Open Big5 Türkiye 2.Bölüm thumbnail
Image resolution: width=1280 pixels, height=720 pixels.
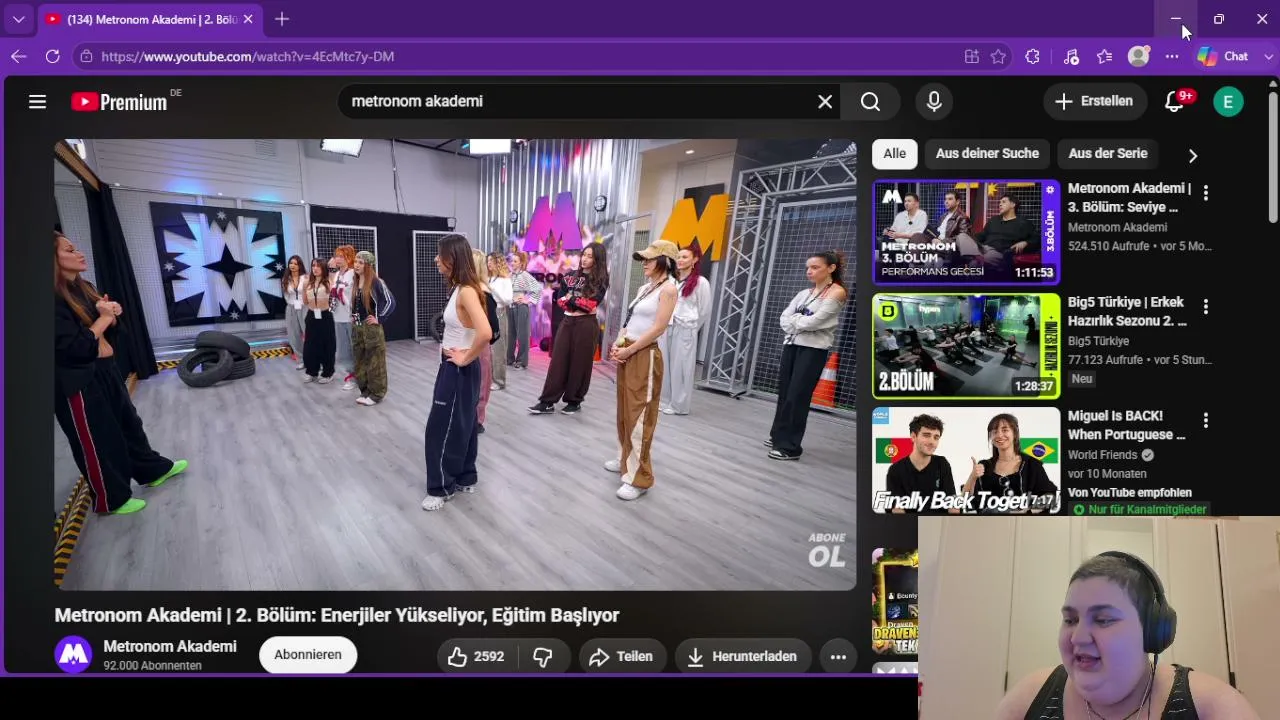tap(966, 346)
